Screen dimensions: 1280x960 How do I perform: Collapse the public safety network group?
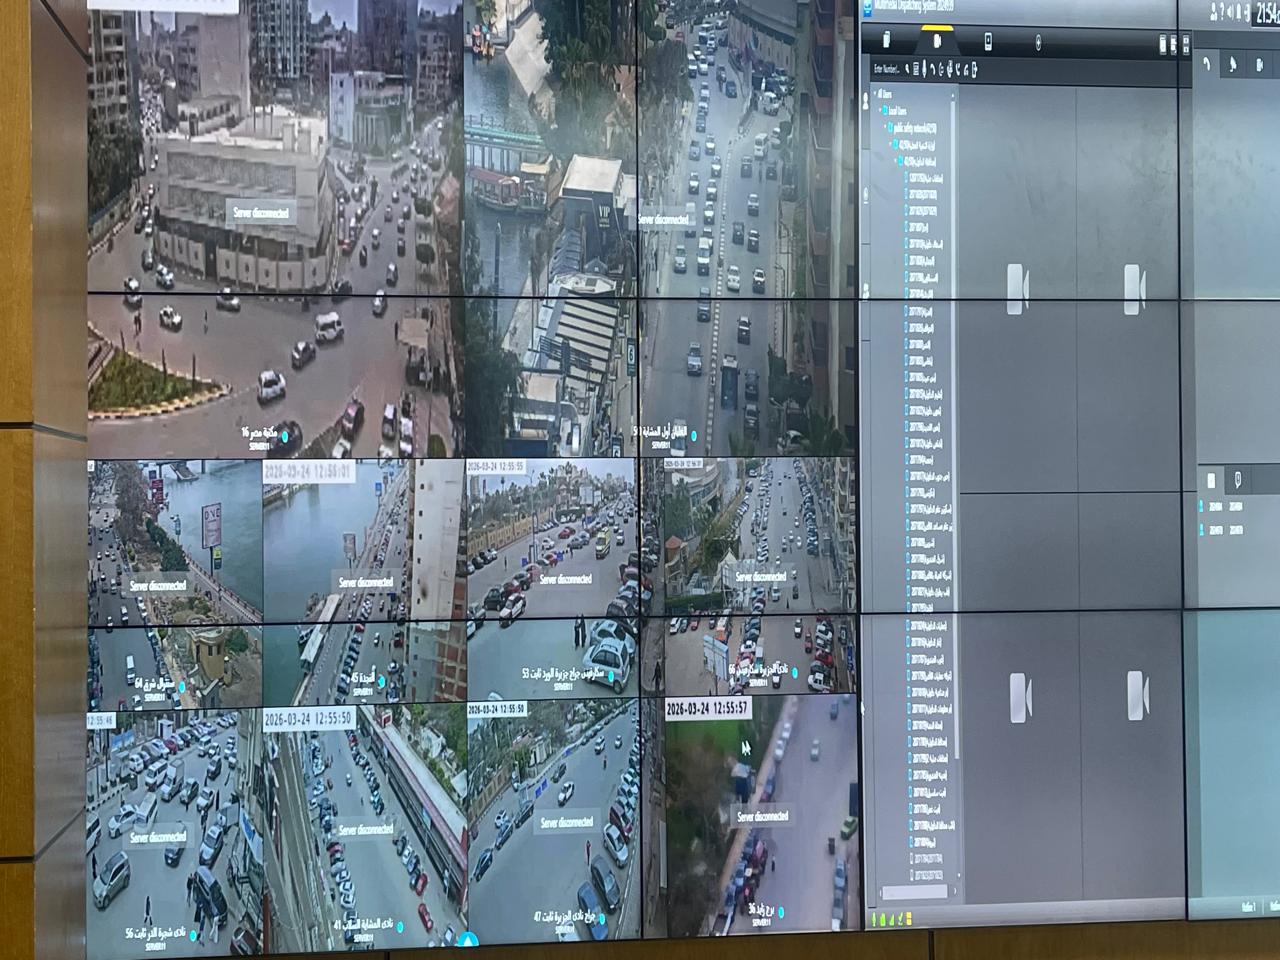[x=886, y=128]
